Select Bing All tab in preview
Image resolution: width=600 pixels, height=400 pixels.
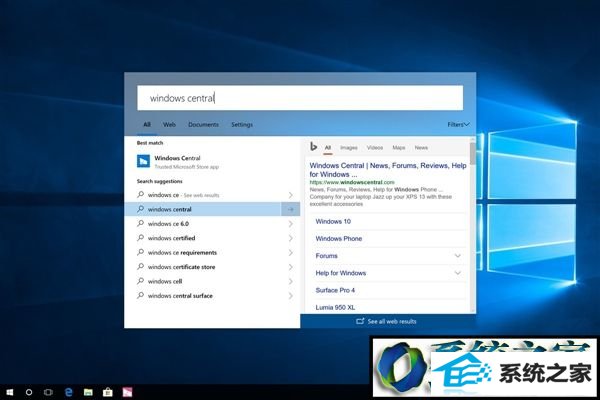tap(328, 147)
